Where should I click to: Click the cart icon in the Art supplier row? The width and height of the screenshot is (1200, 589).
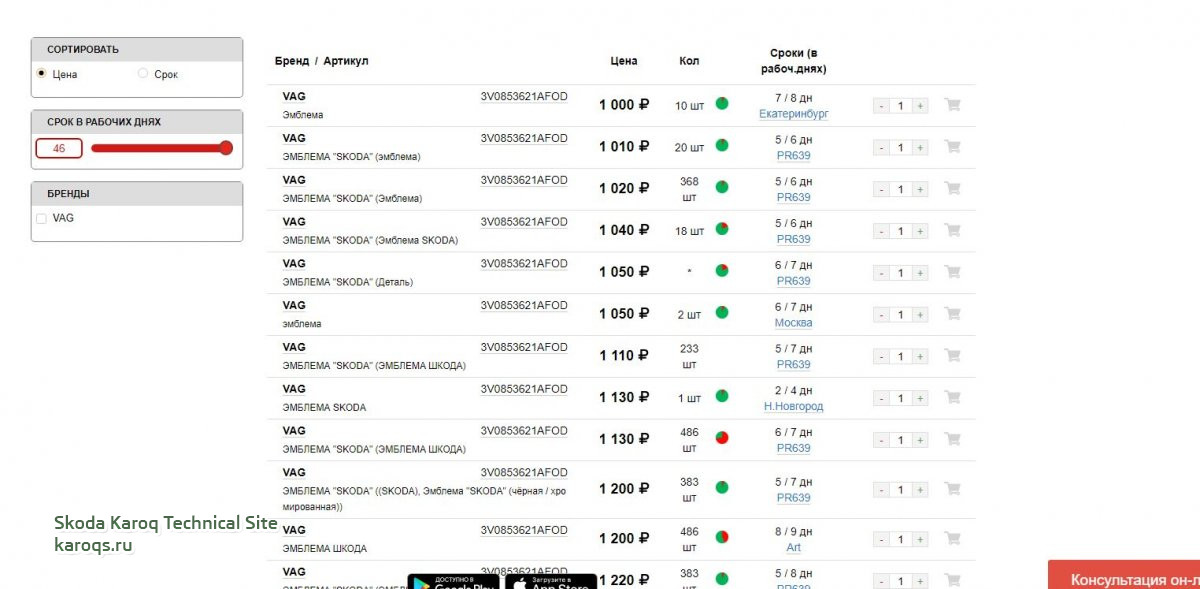click(952, 538)
